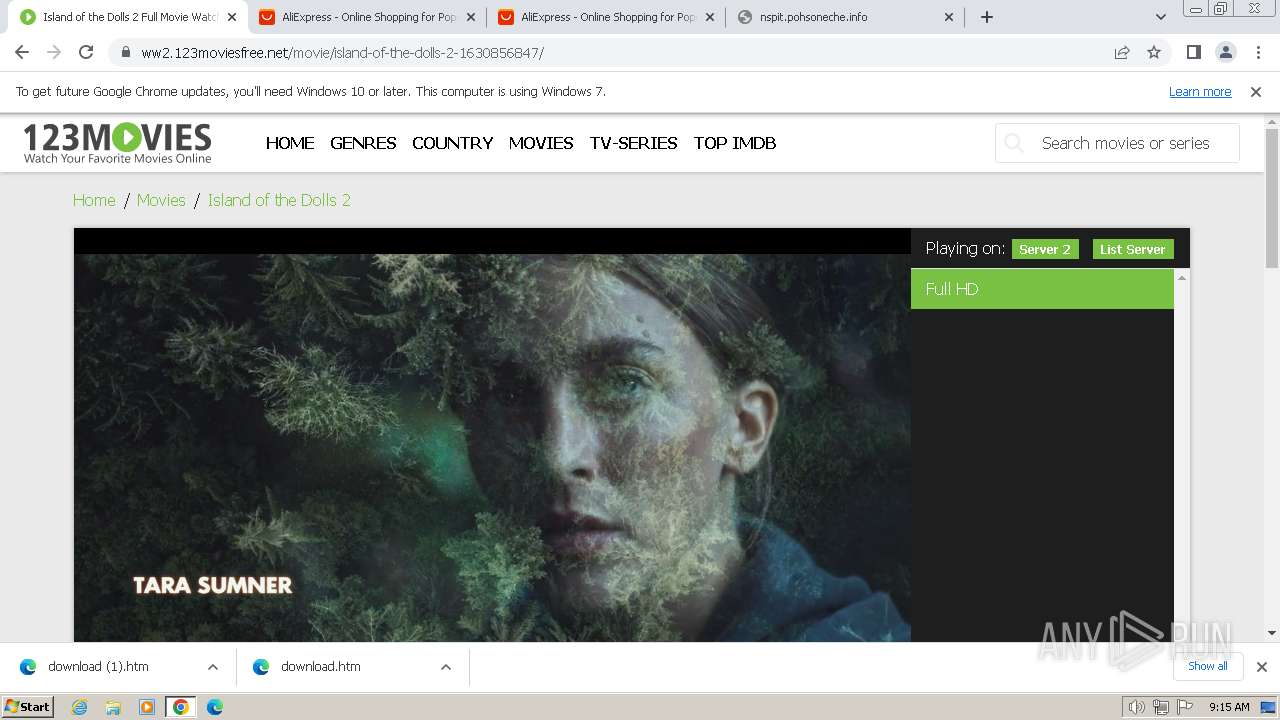Screen dimensions: 1280x720
Task: Open the MOVIES menu item
Action: 541,143
